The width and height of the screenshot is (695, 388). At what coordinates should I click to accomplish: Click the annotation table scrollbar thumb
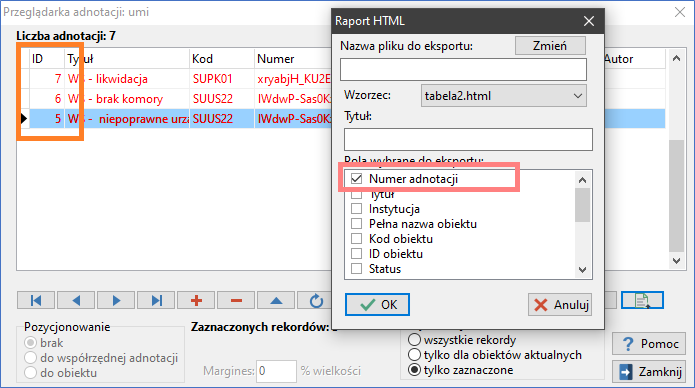click(x=676, y=196)
